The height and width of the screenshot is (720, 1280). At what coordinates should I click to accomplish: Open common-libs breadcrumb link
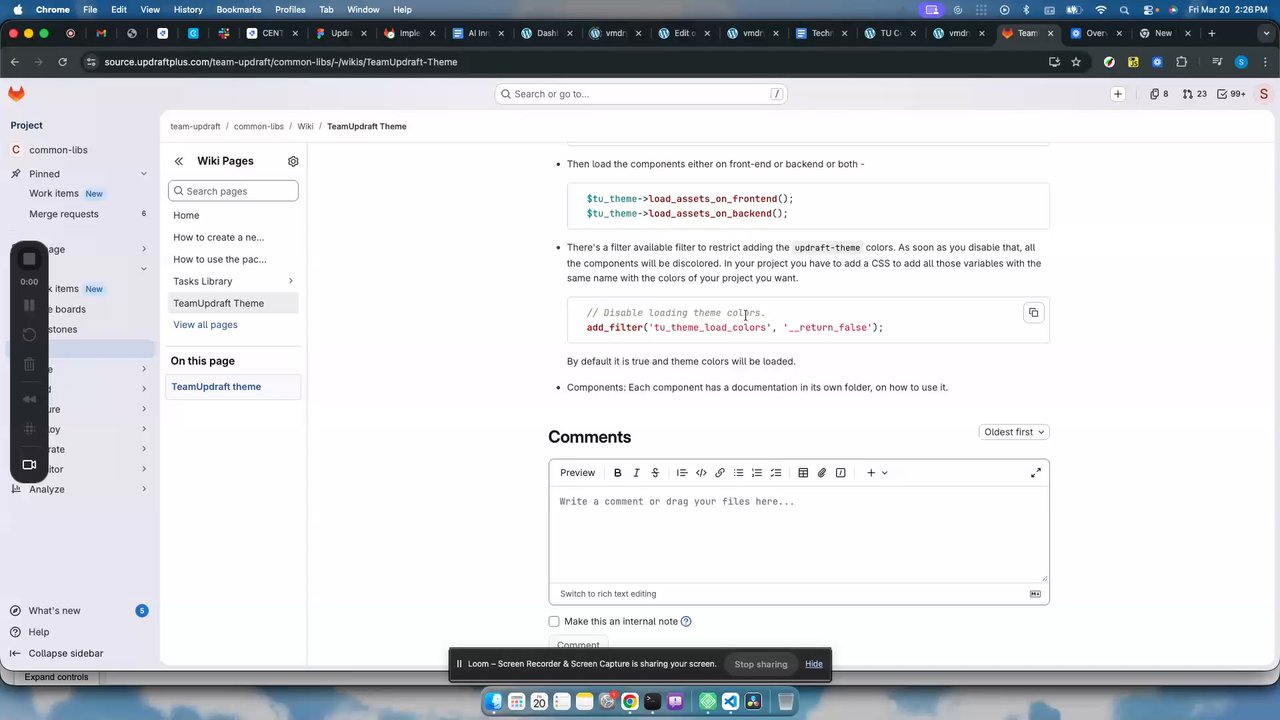[x=259, y=127]
